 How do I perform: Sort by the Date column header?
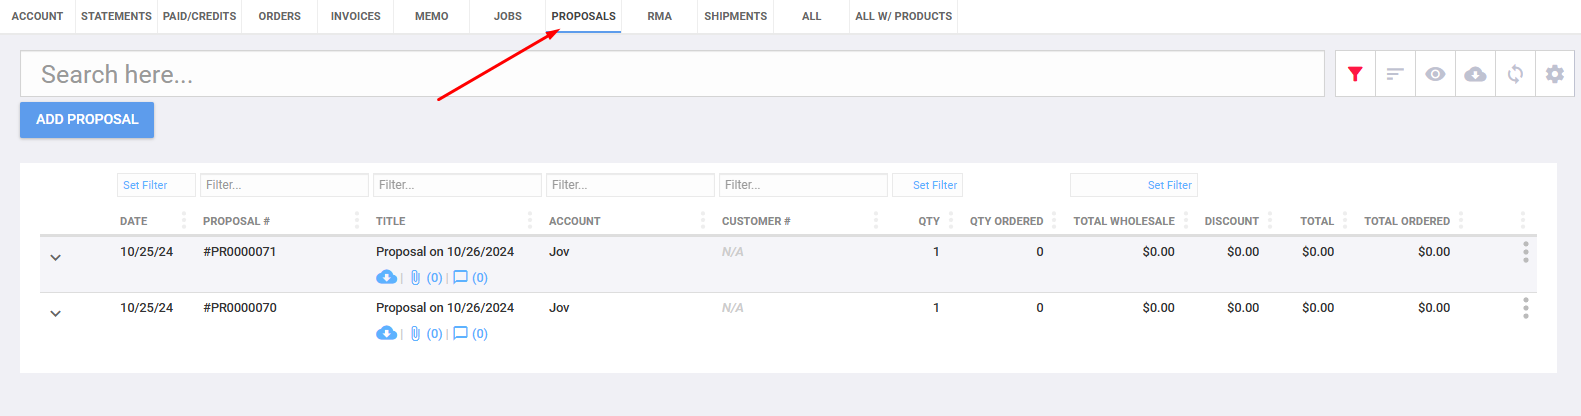pos(134,221)
